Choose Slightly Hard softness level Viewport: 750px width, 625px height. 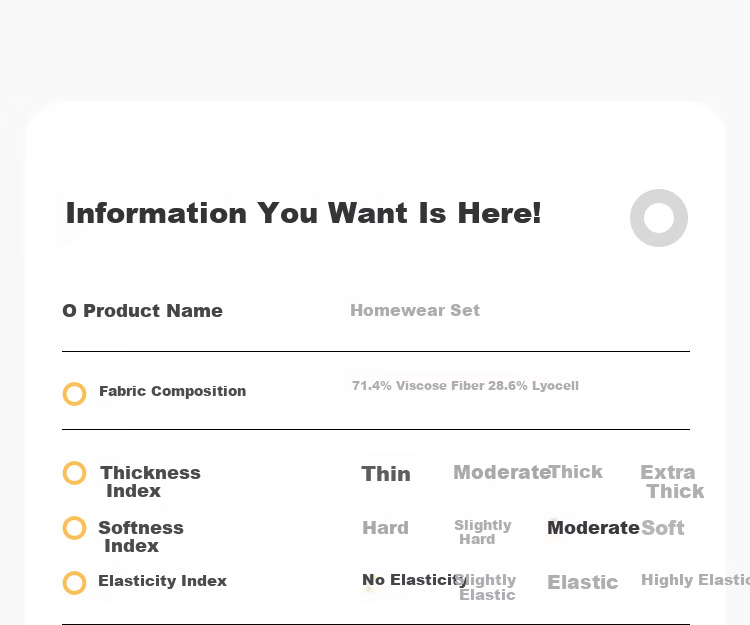click(x=483, y=532)
